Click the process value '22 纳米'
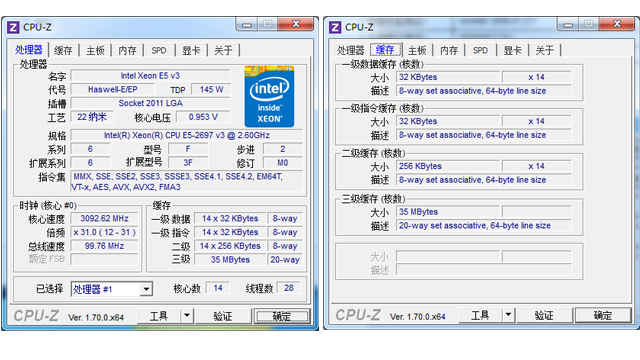This screenshot has height=360, width=640. 92,117
